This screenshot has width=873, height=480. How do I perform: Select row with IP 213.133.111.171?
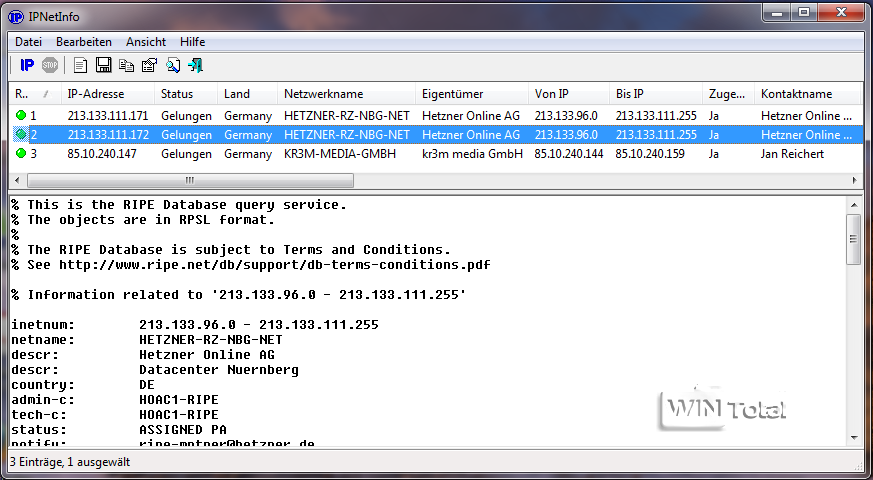point(434,116)
